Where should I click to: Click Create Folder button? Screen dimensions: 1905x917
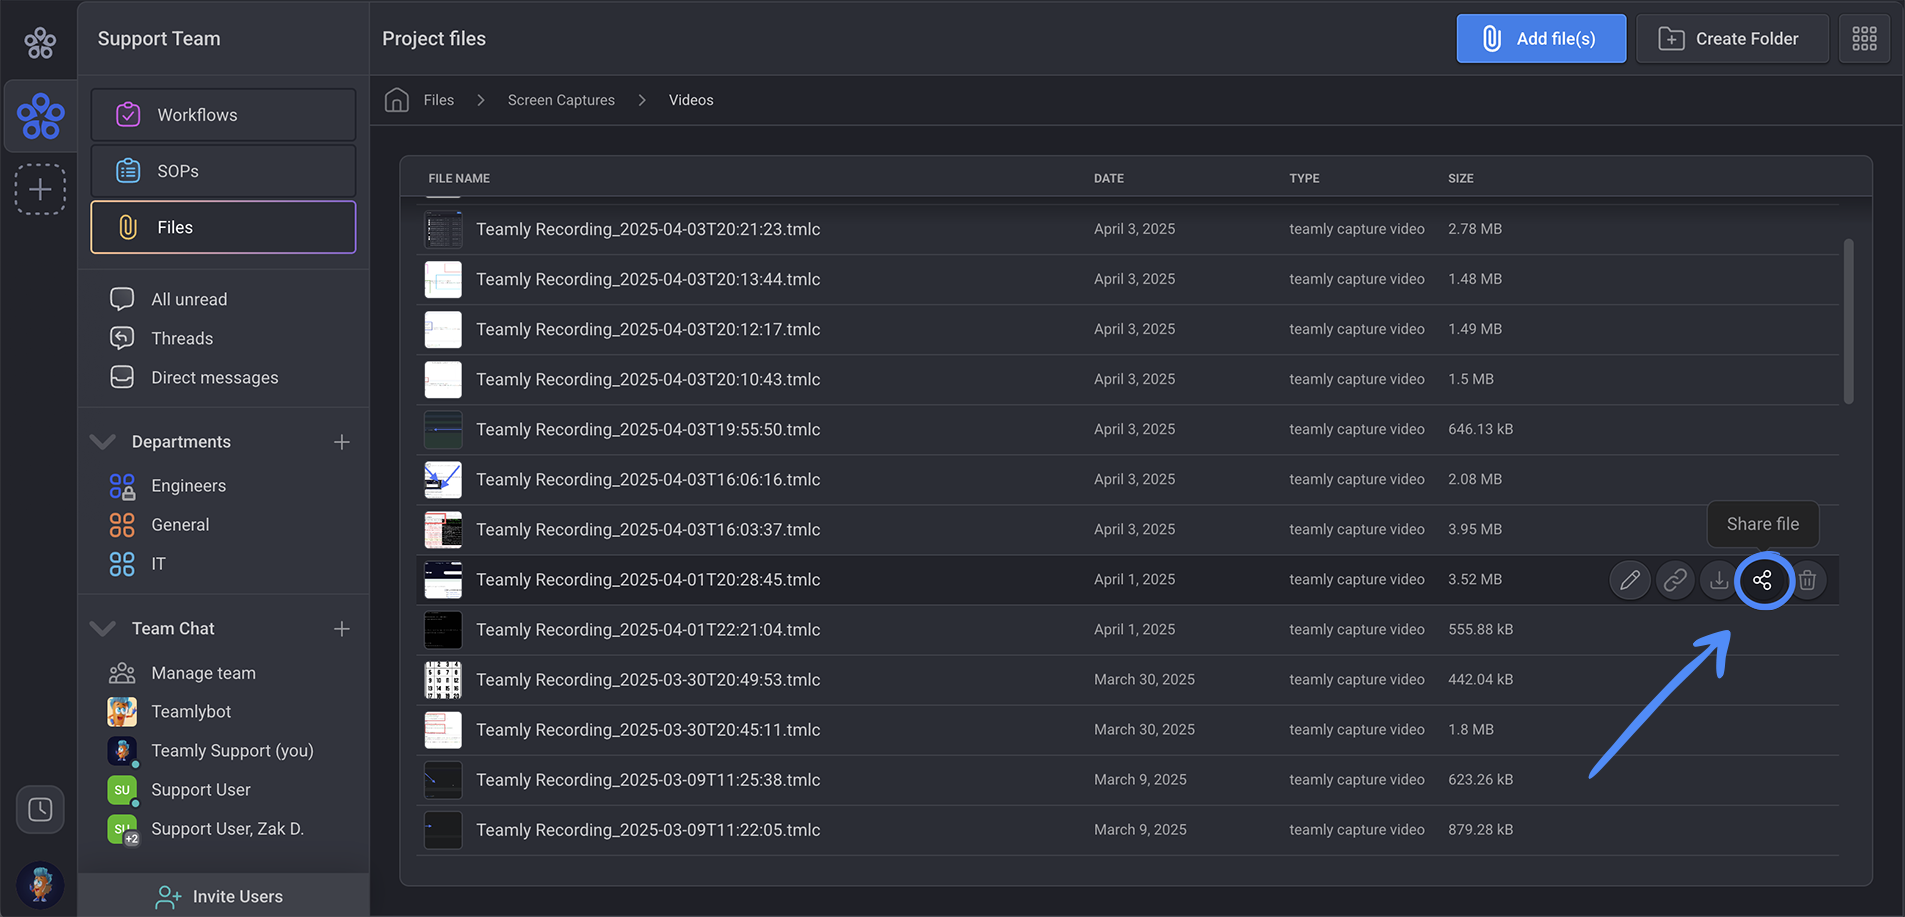(x=1732, y=39)
